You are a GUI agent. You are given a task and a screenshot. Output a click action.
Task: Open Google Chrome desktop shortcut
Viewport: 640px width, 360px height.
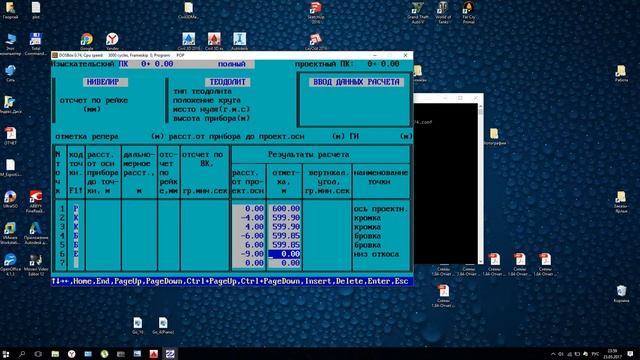[x=87, y=40]
